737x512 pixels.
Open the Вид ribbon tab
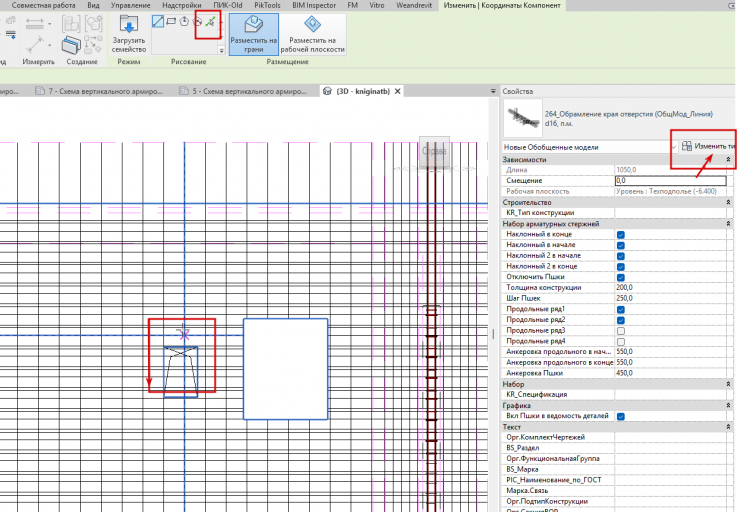(93, 5)
